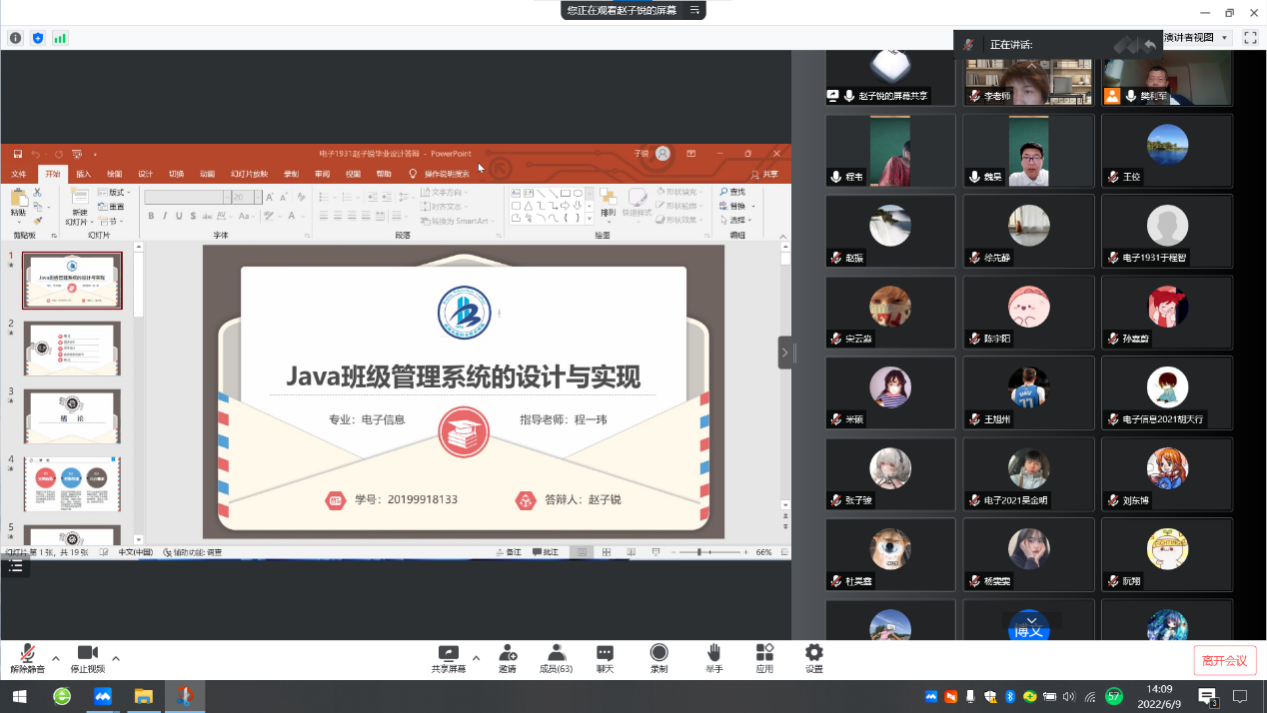The image size is (1267, 713).
Task: Expand participant gallery with side arrow
Action: click(785, 352)
